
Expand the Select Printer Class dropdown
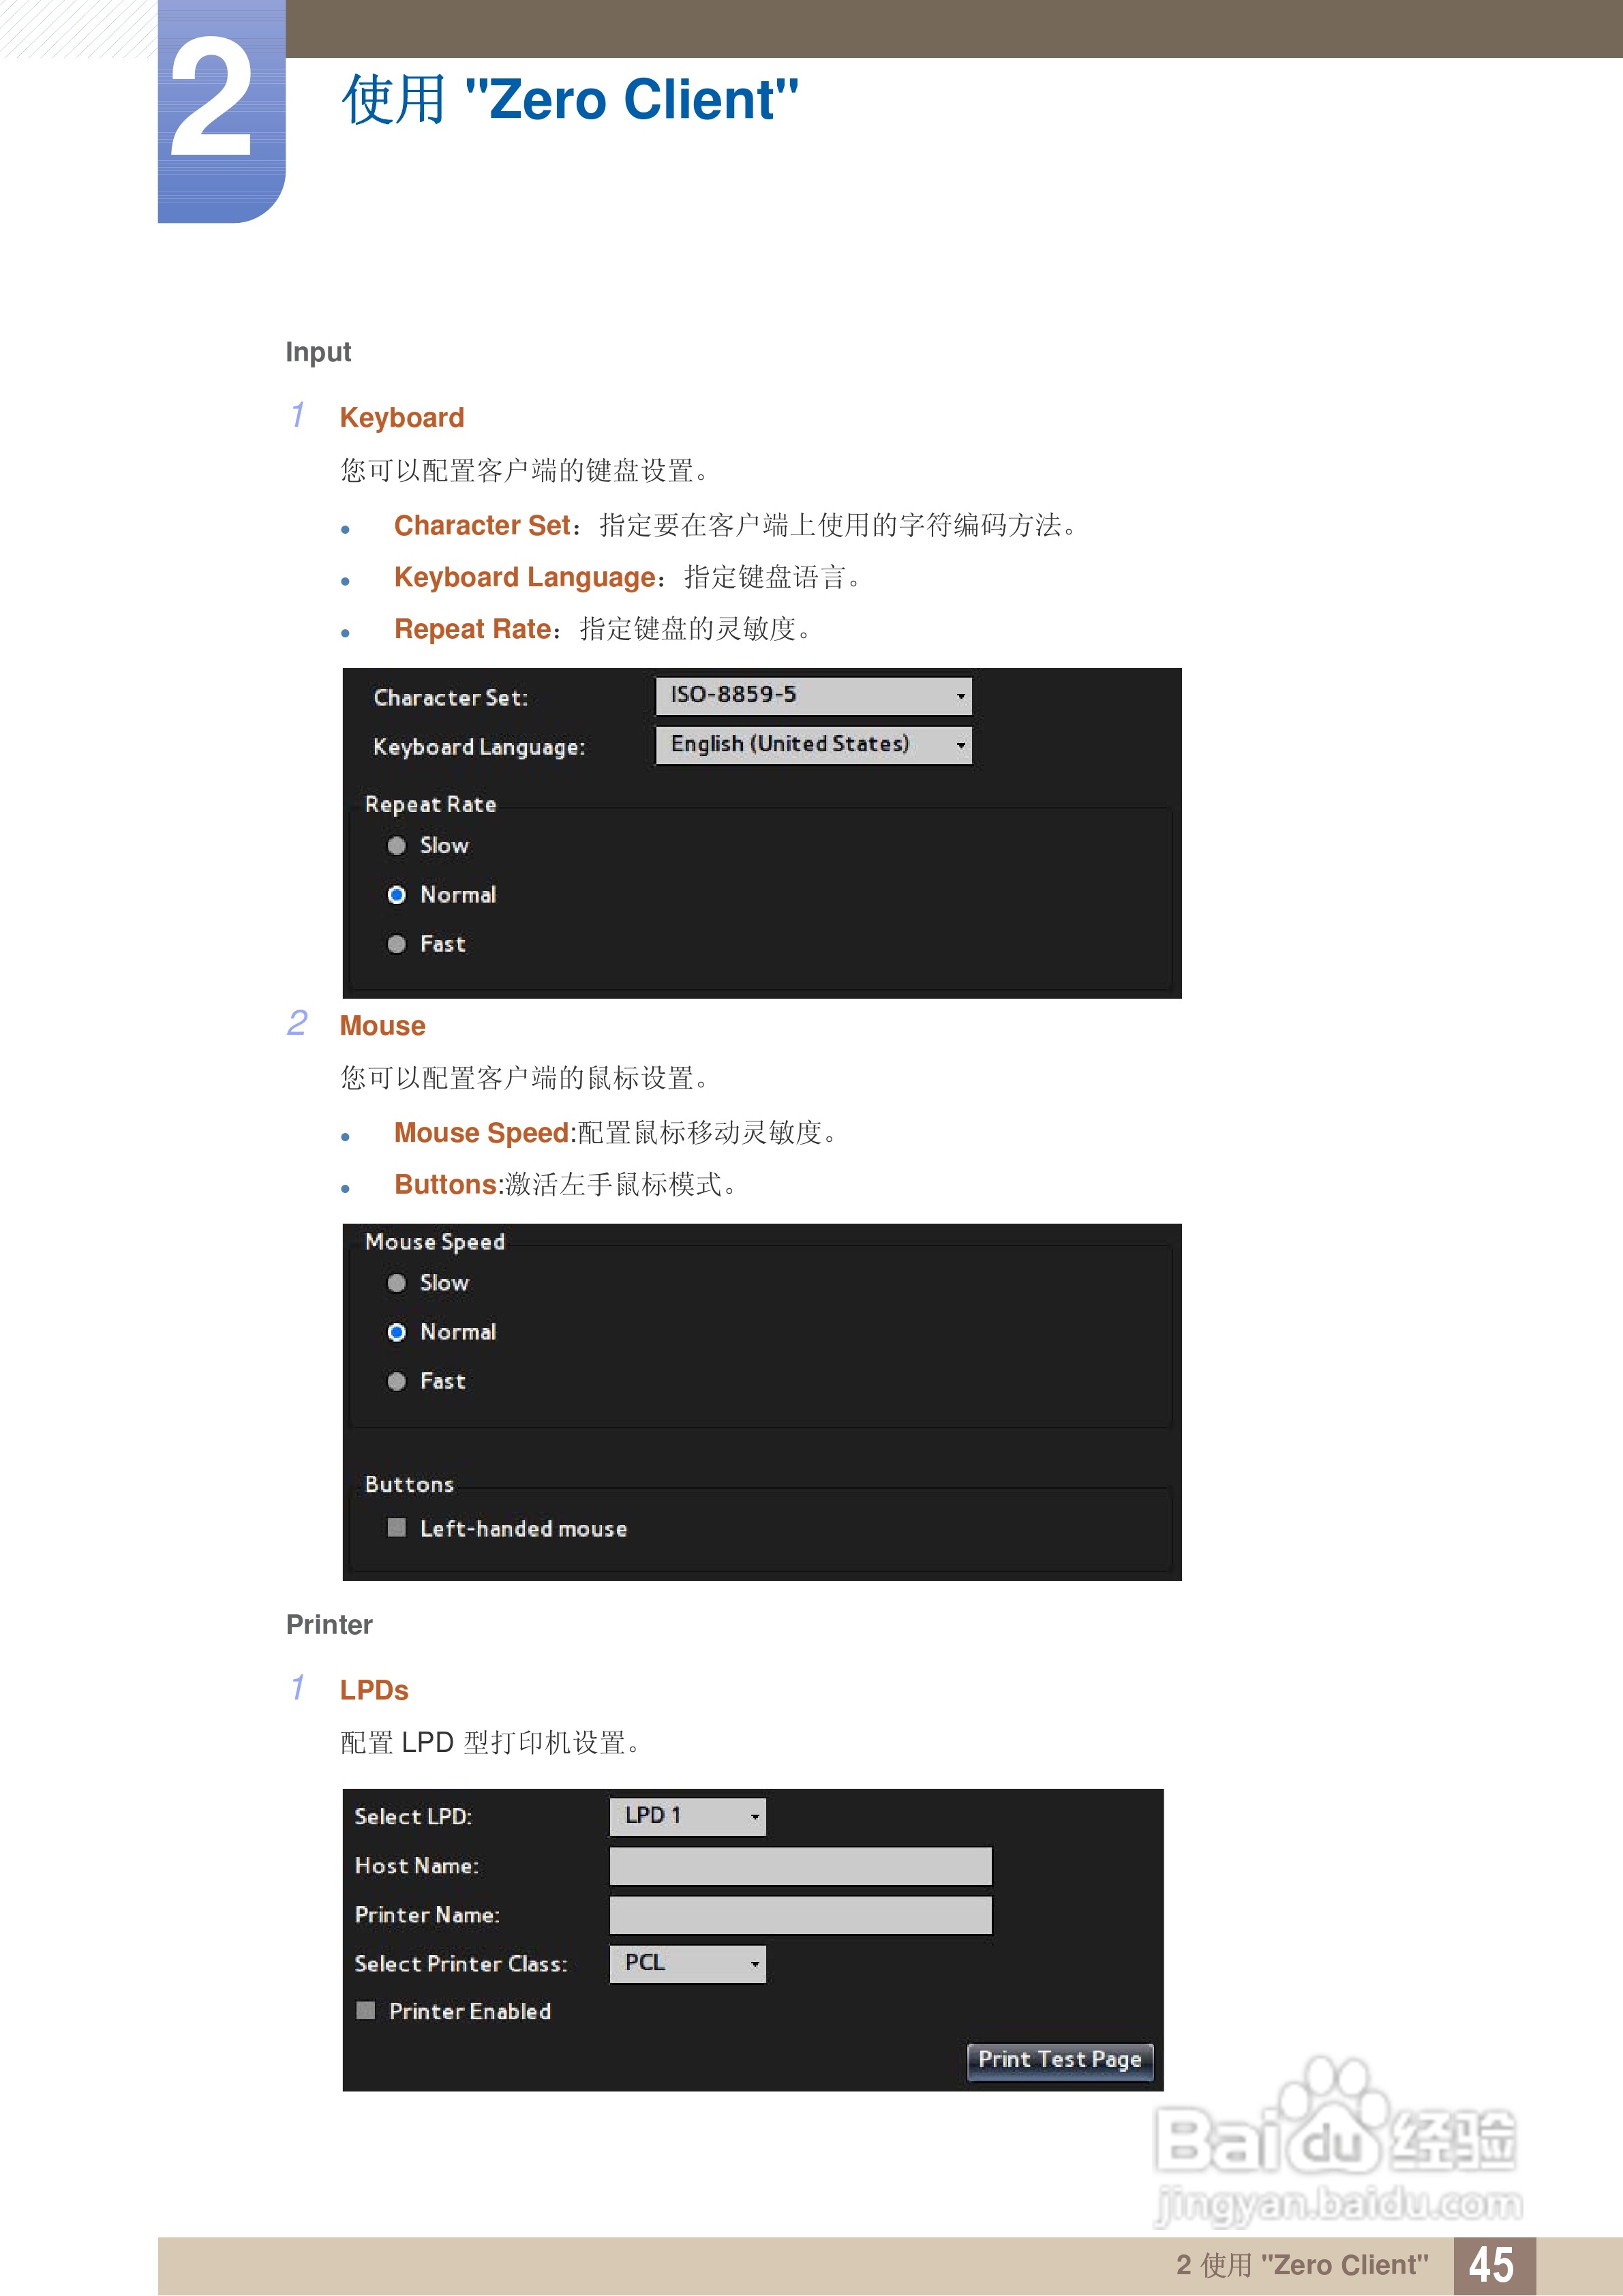[x=688, y=1964]
